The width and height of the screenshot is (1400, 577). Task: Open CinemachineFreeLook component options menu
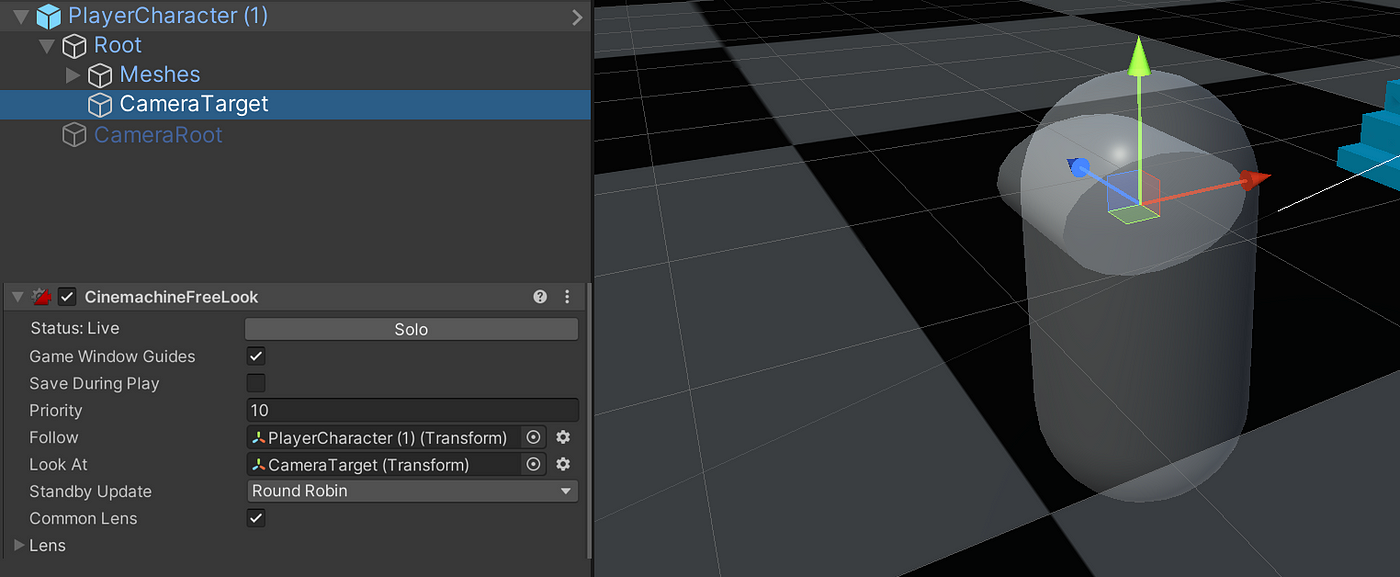[x=567, y=297]
